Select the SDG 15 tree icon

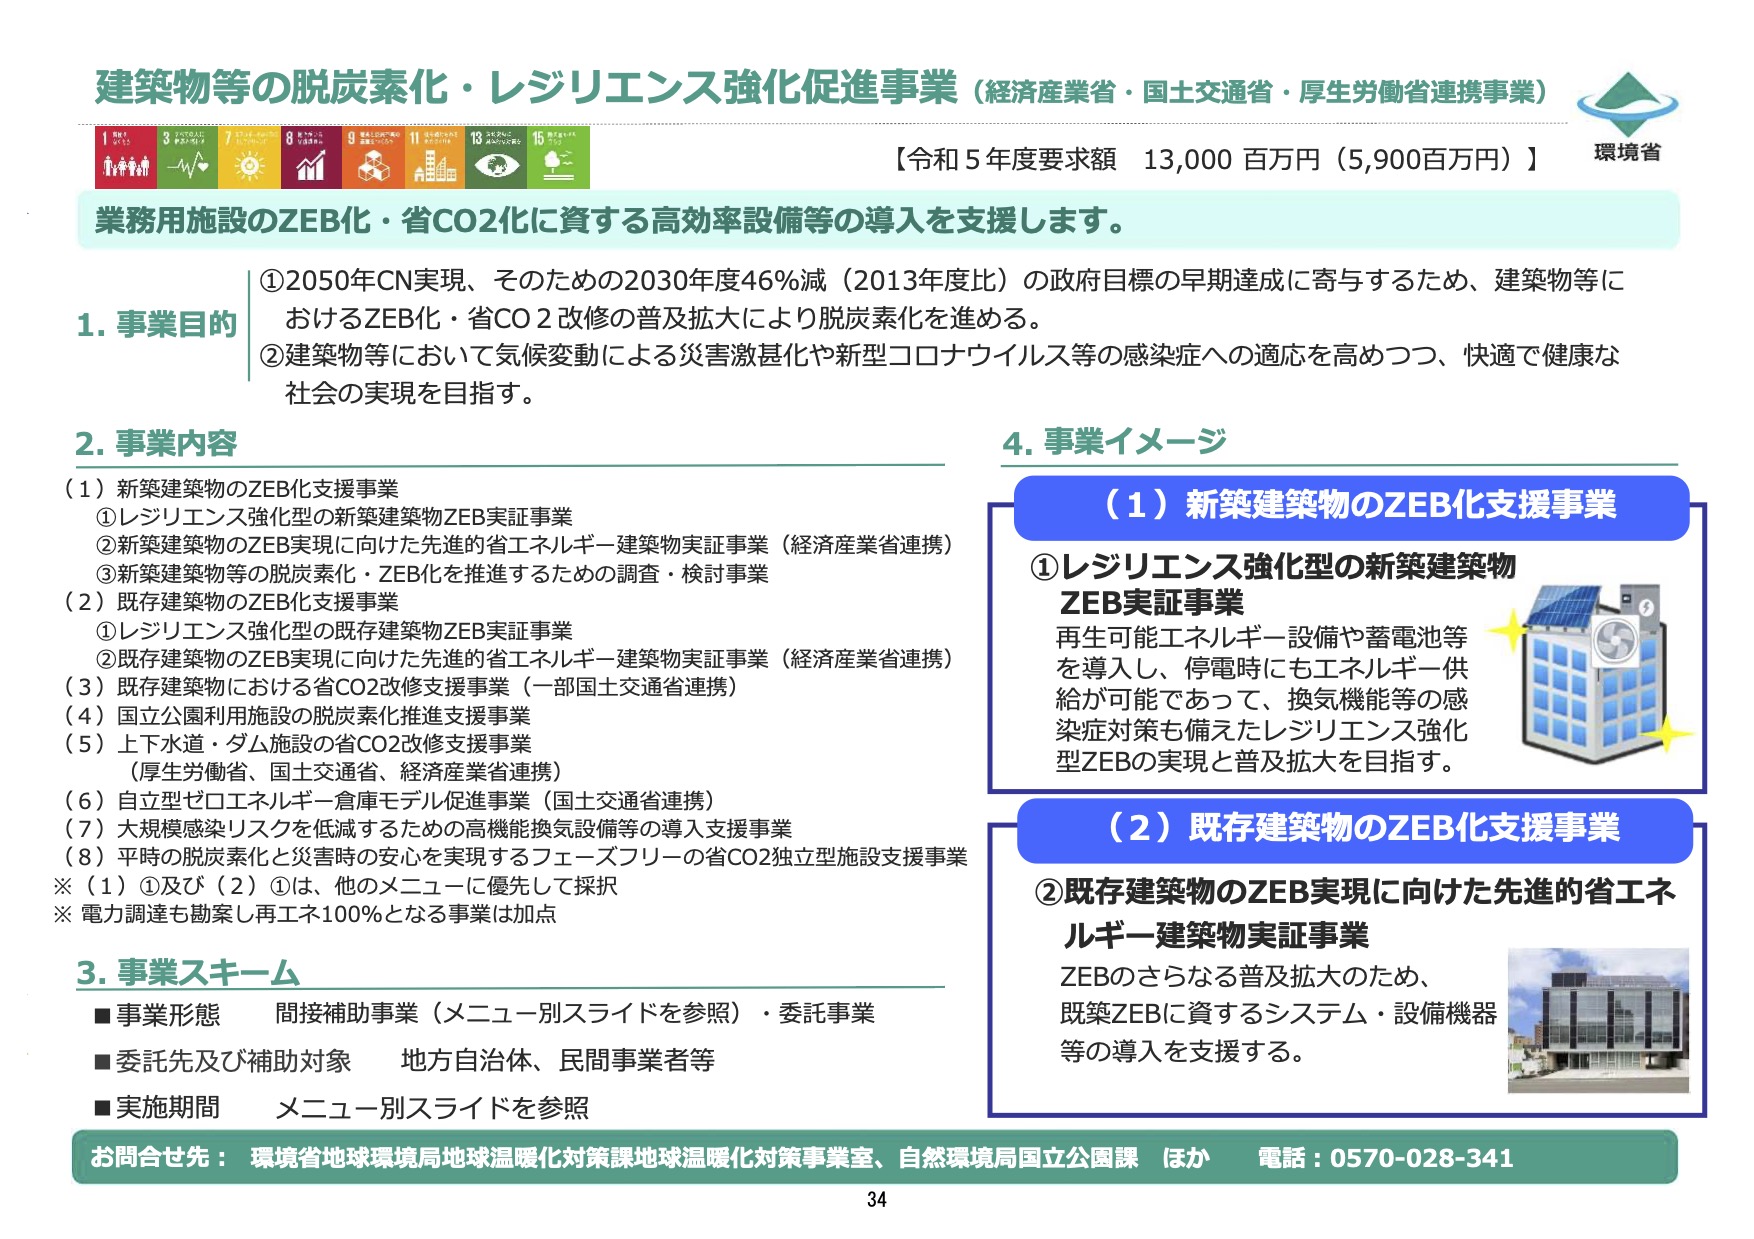click(558, 157)
